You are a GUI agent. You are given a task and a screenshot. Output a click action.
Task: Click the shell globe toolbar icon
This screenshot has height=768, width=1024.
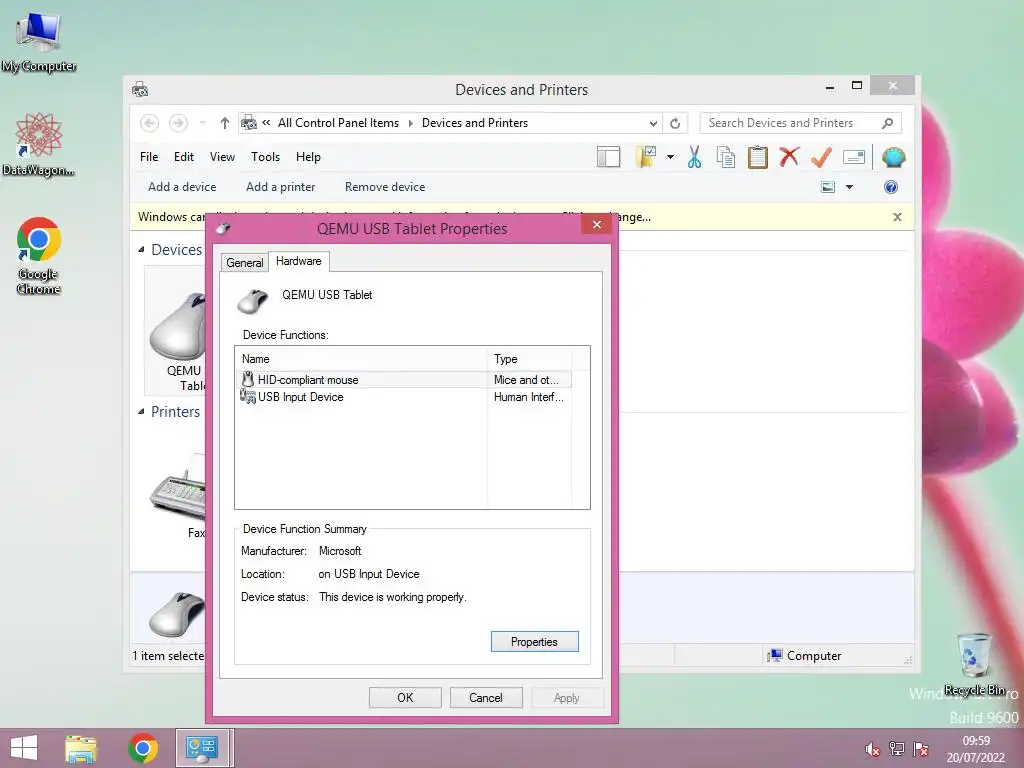[x=893, y=157]
